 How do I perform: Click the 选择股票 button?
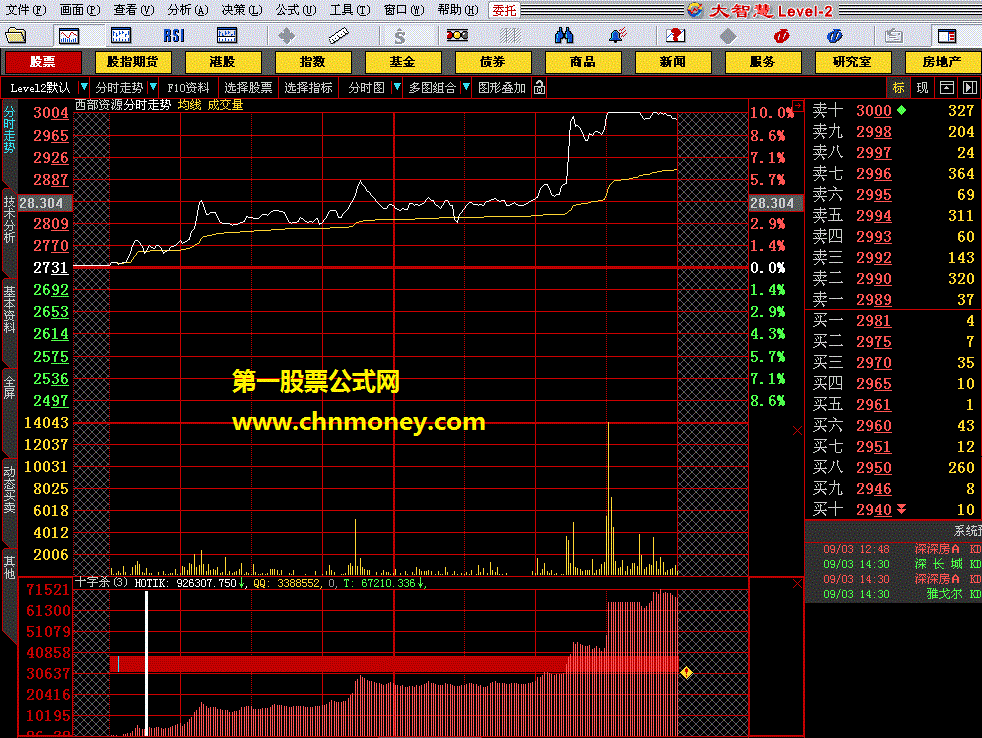pyautogui.click(x=248, y=88)
